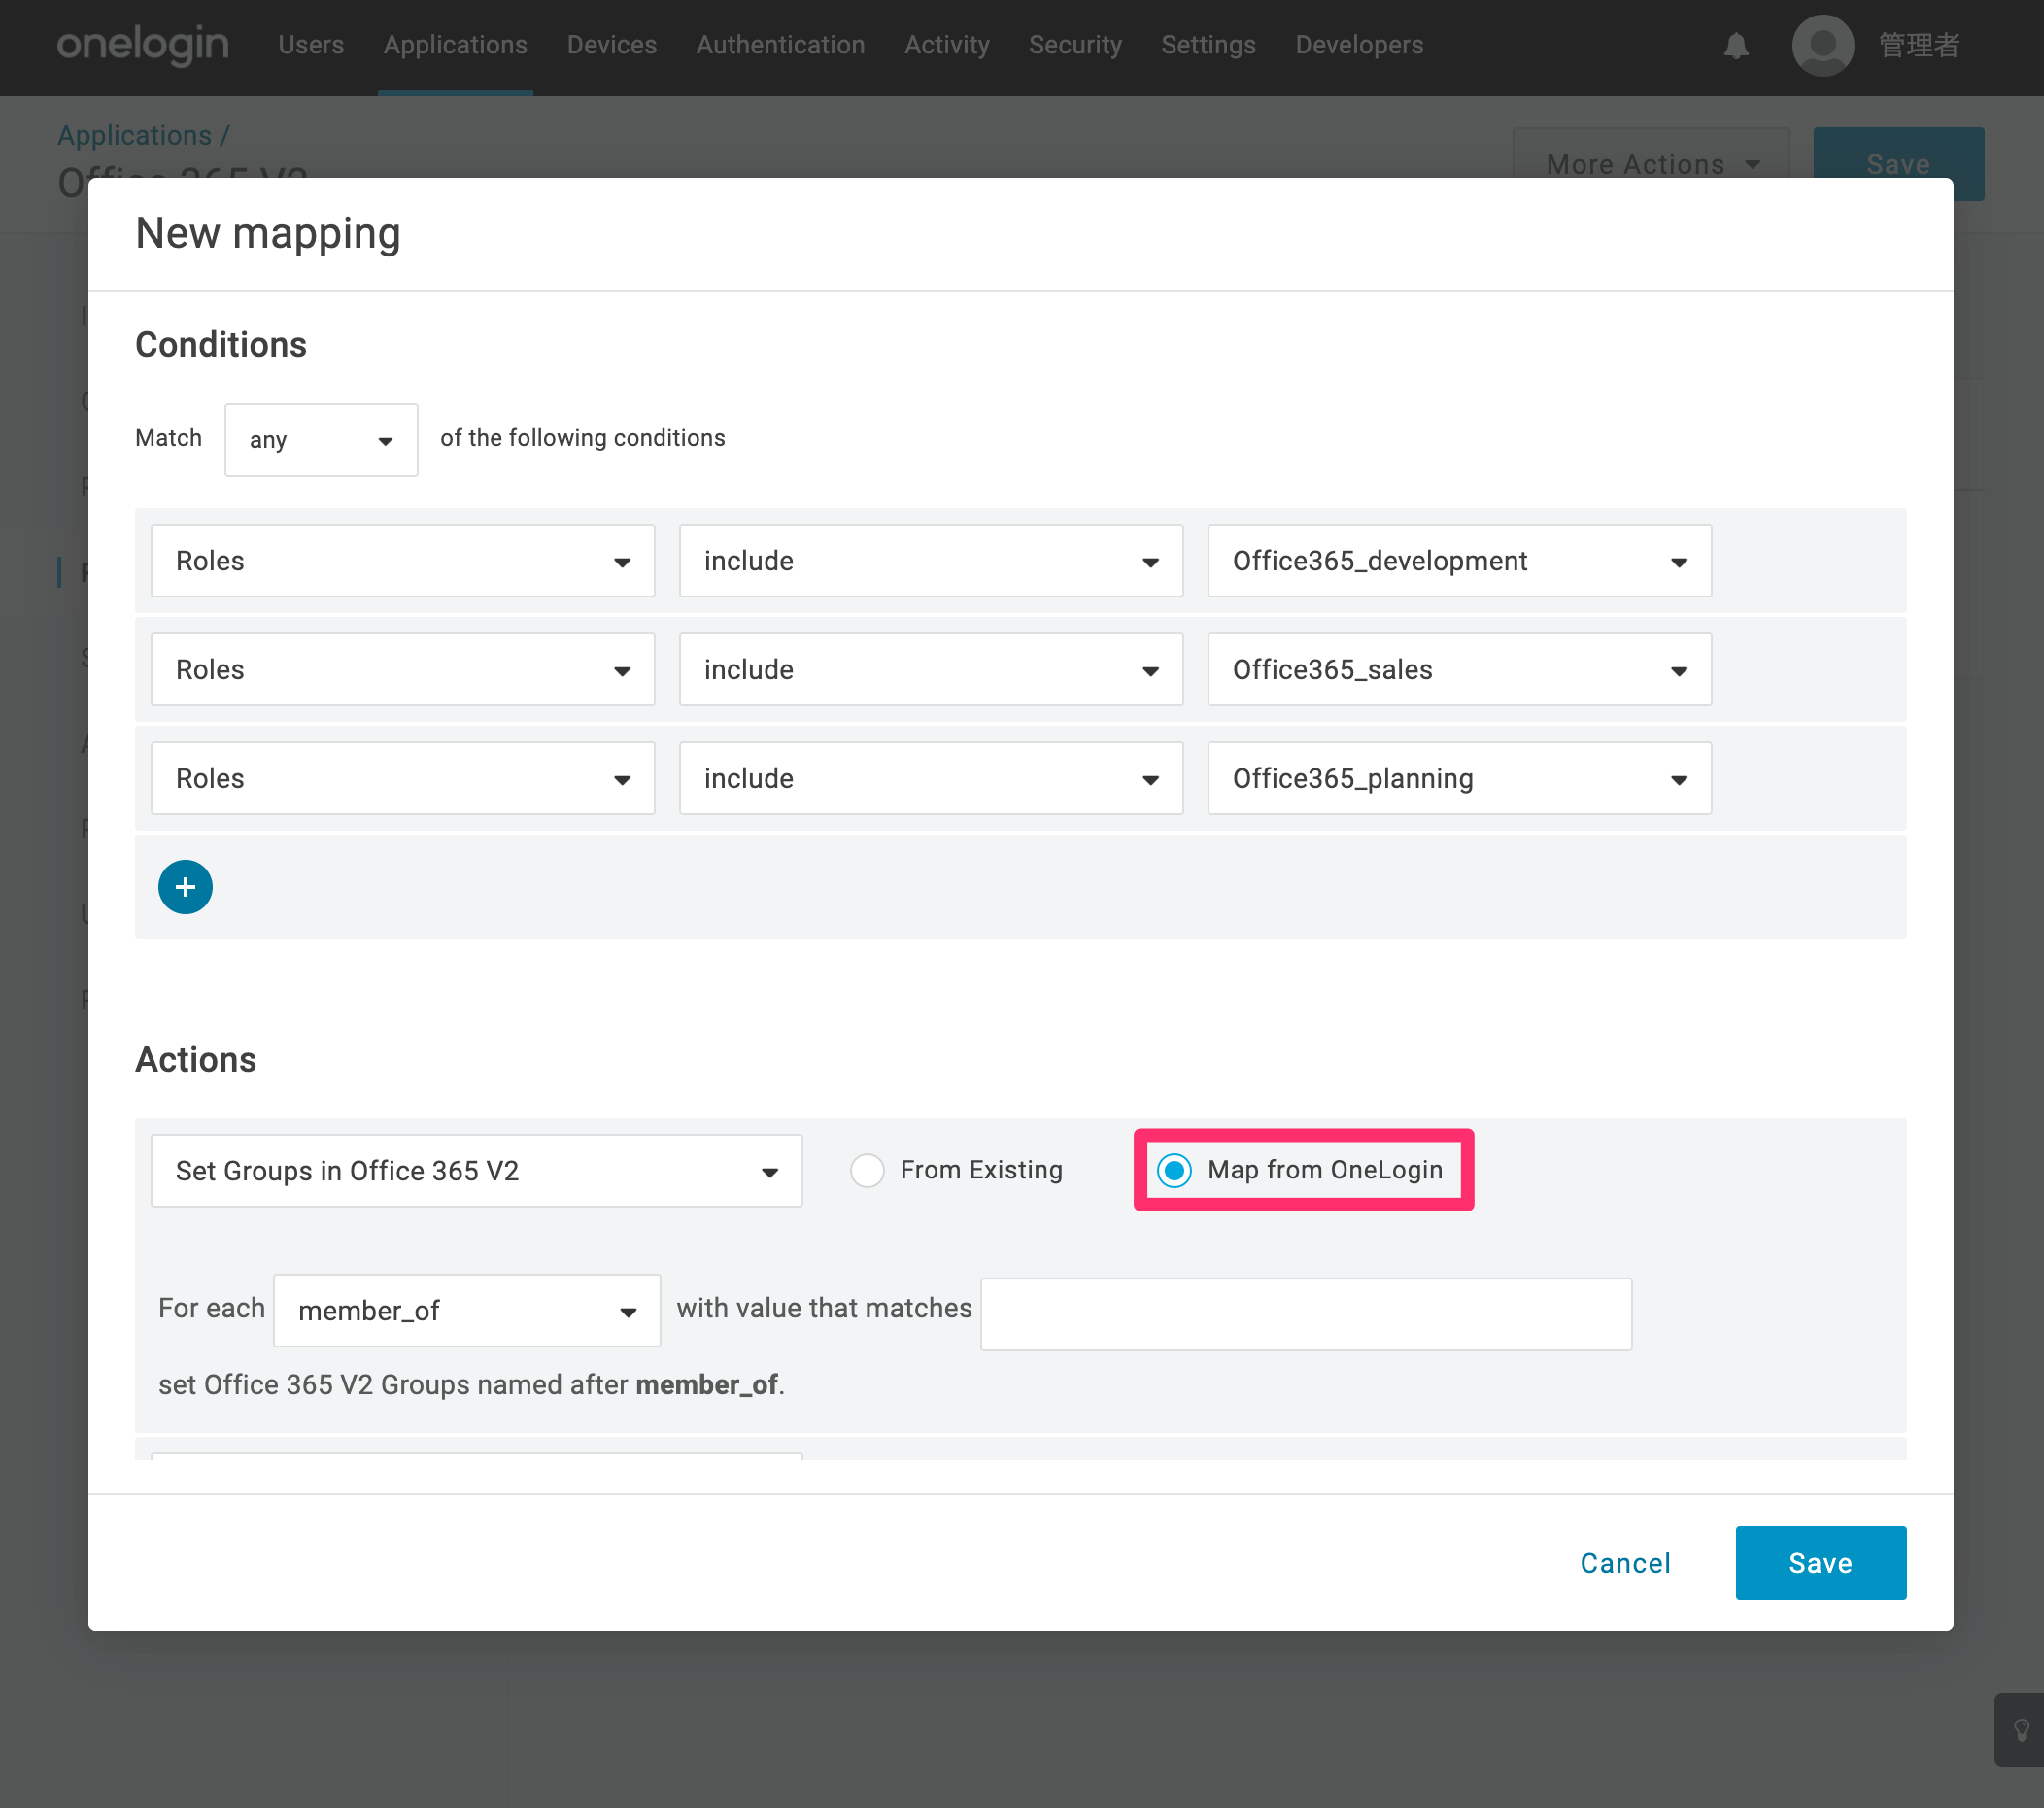2044x1808 pixels.
Task: Open the More Actions button
Action: (x=1652, y=164)
